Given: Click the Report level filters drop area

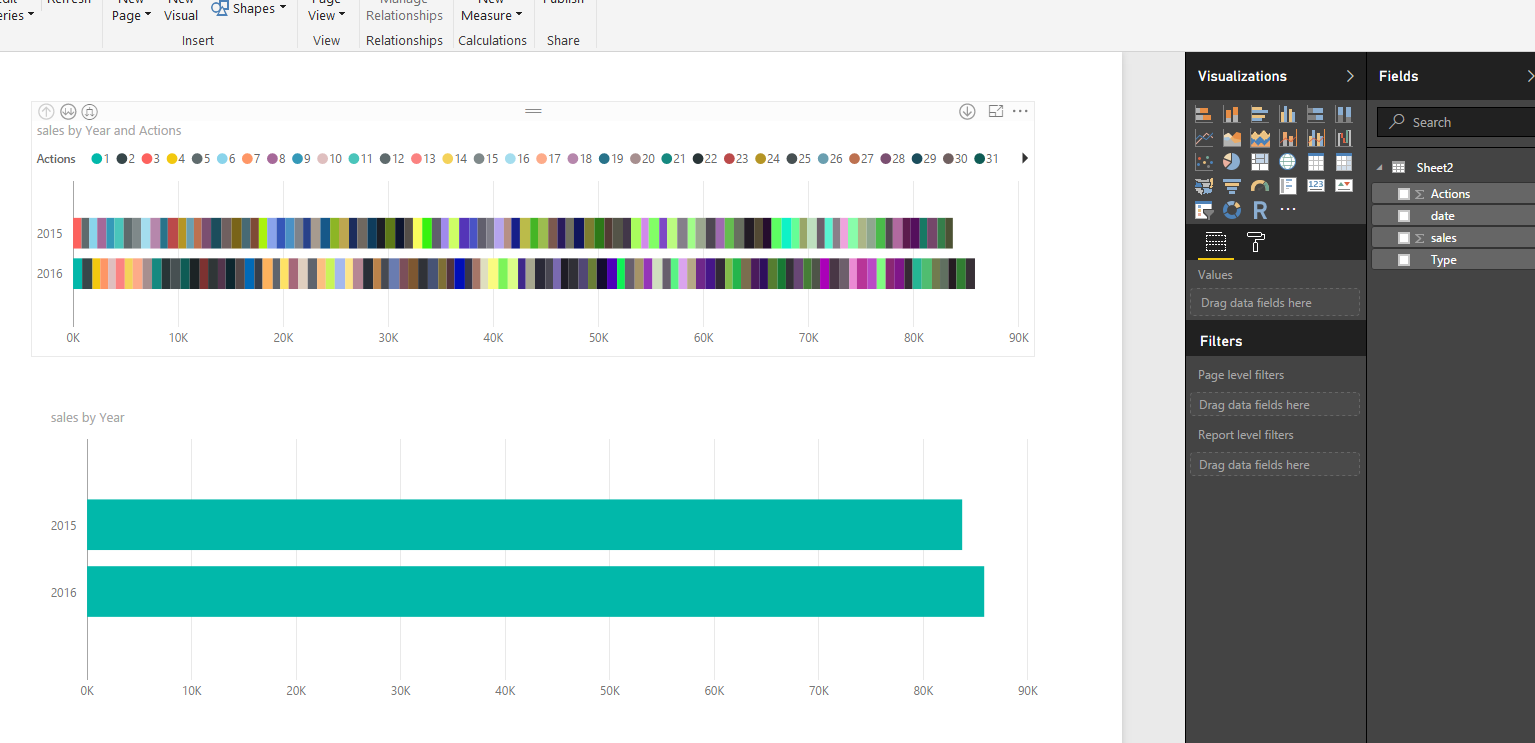Looking at the screenshot, I should 1275,464.
